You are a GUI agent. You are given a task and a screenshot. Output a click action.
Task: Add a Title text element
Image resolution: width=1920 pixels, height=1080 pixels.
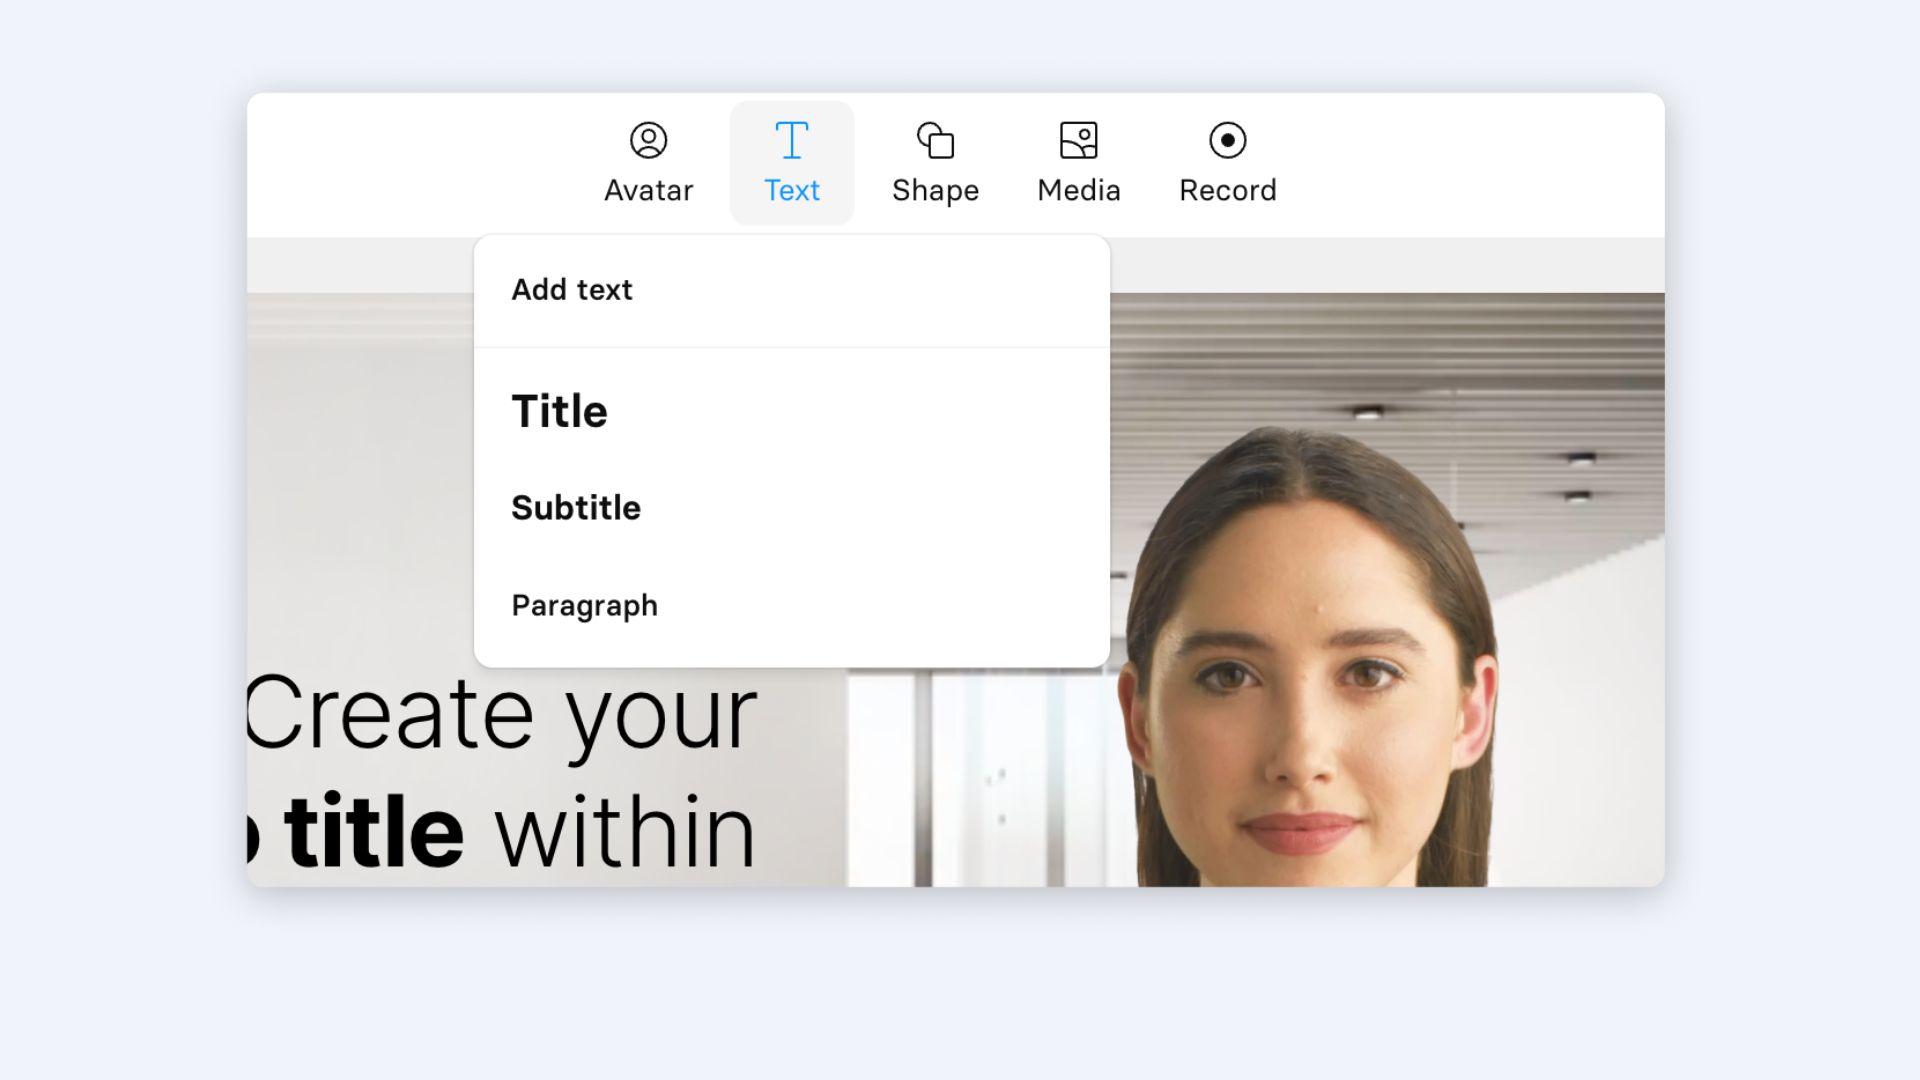pyautogui.click(x=559, y=411)
